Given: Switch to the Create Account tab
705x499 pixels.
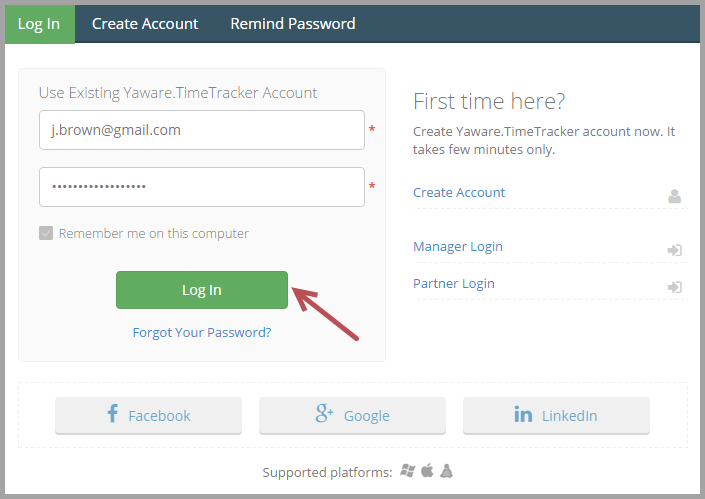Looking at the screenshot, I should click(x=145, y=24).
